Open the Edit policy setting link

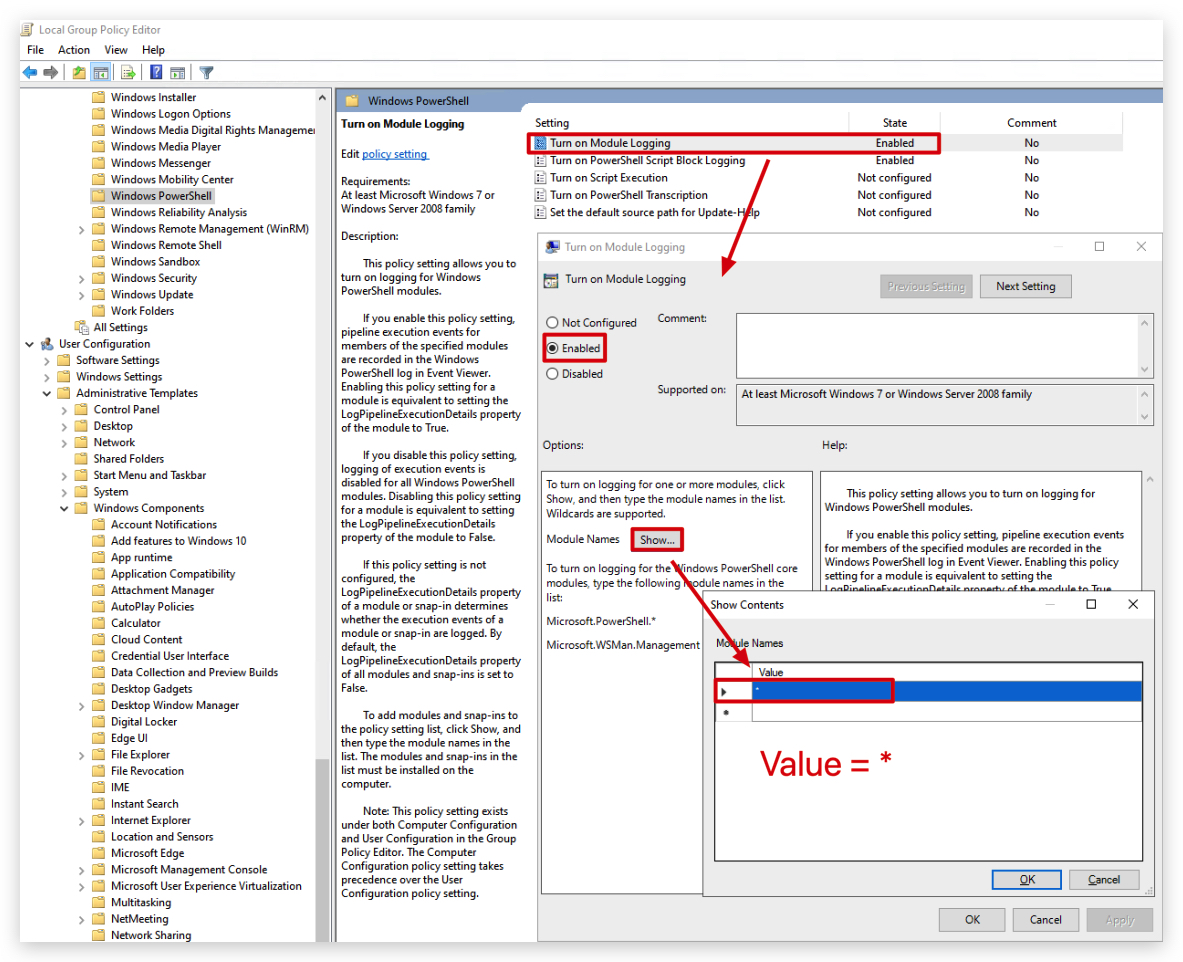tap(395, 155)
